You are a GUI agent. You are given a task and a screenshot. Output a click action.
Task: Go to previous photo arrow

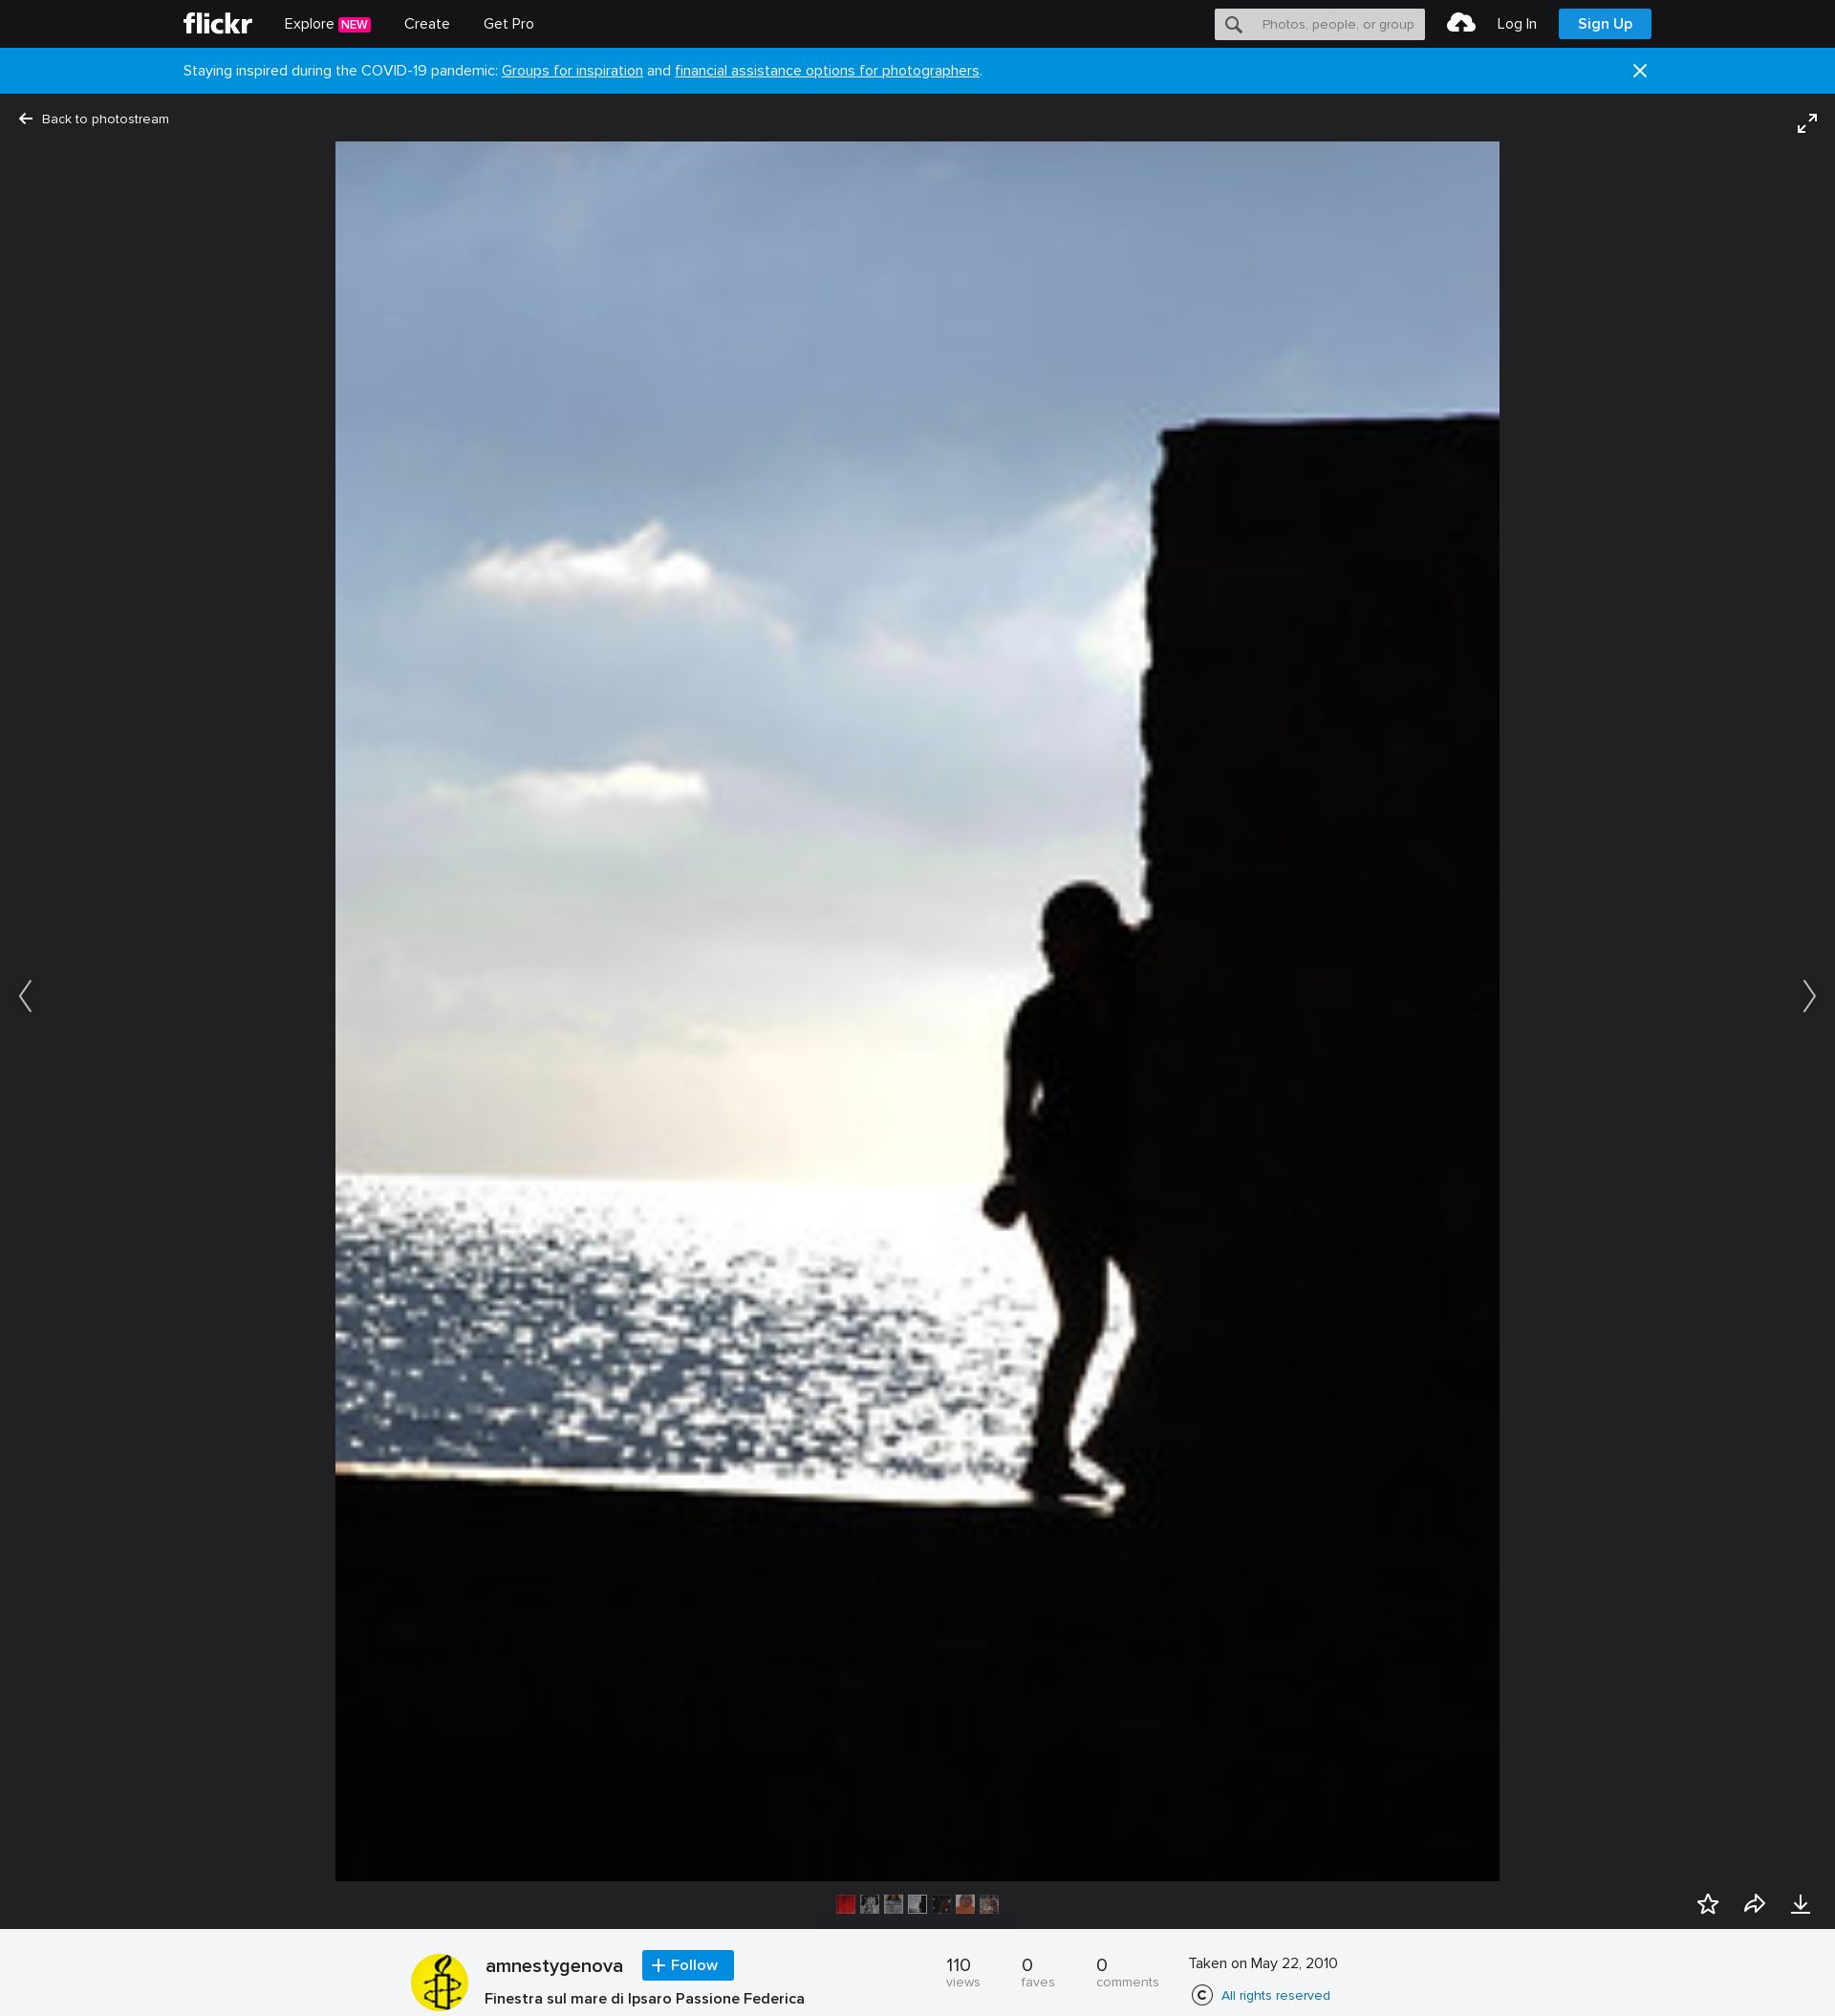click(x=26, y=995)
